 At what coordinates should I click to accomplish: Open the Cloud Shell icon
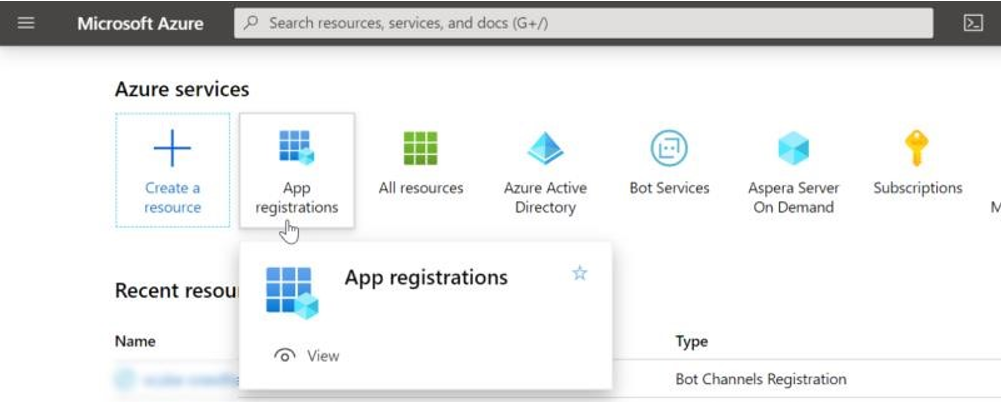click(973, 23)
